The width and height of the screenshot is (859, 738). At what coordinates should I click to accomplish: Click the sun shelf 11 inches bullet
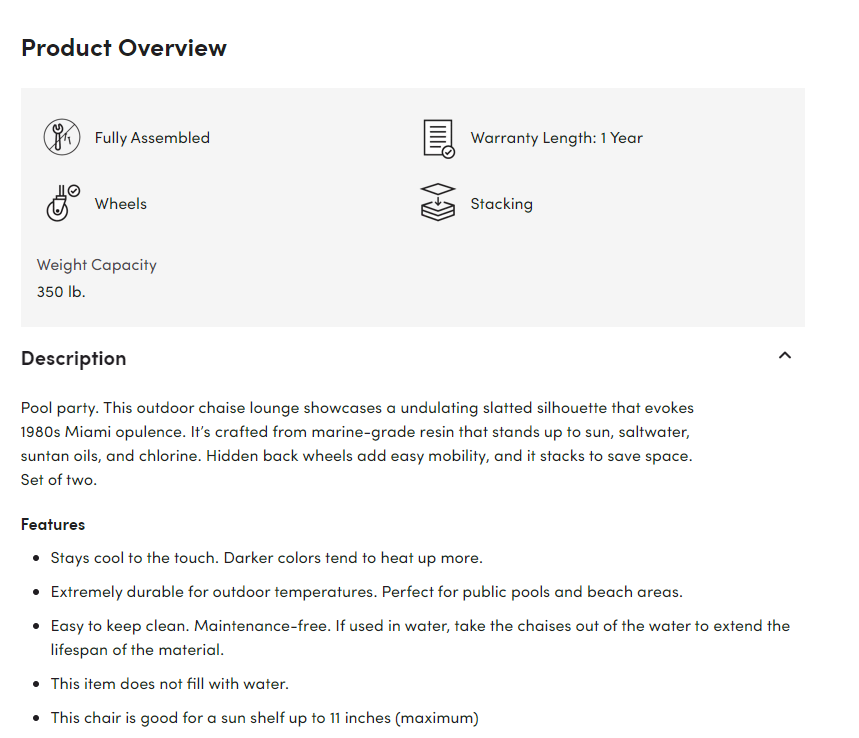(x=265, y=718)
